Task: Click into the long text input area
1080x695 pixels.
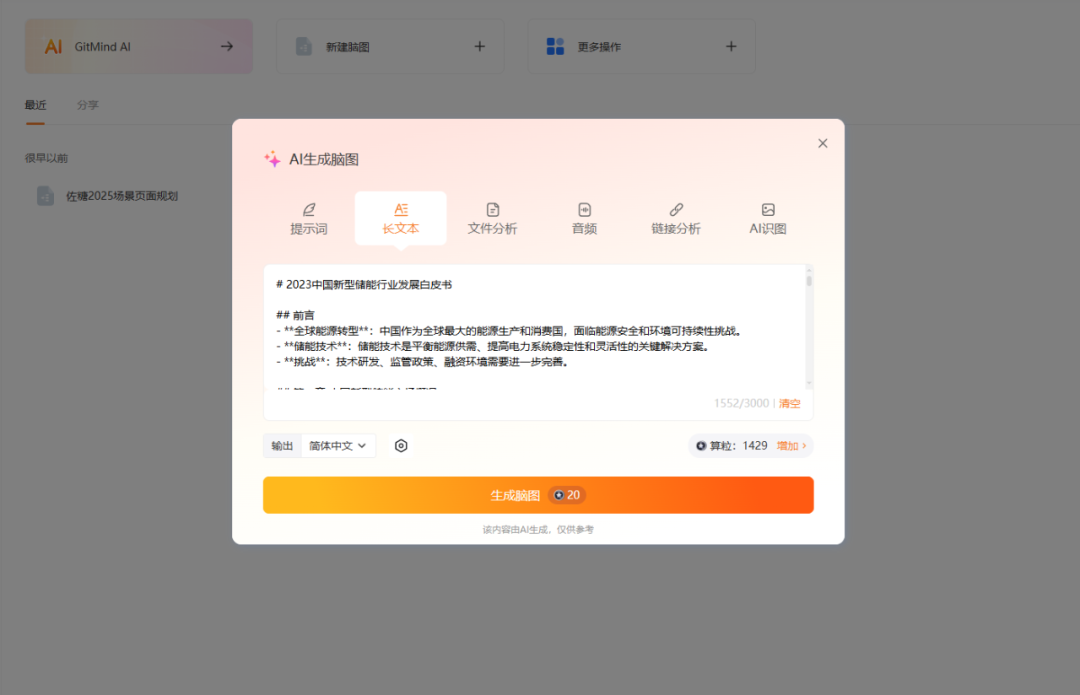Action: pos(534,327)
